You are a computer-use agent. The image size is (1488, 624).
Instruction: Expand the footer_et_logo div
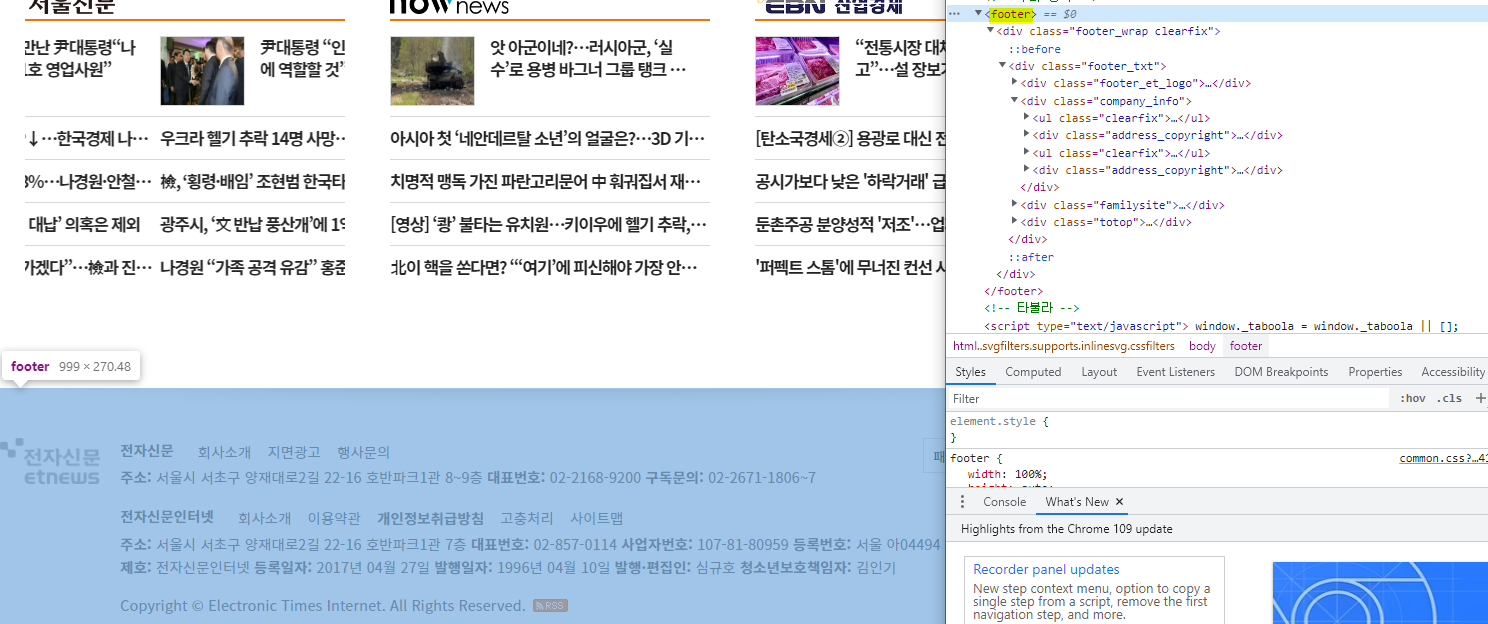tap(1014, 83)
